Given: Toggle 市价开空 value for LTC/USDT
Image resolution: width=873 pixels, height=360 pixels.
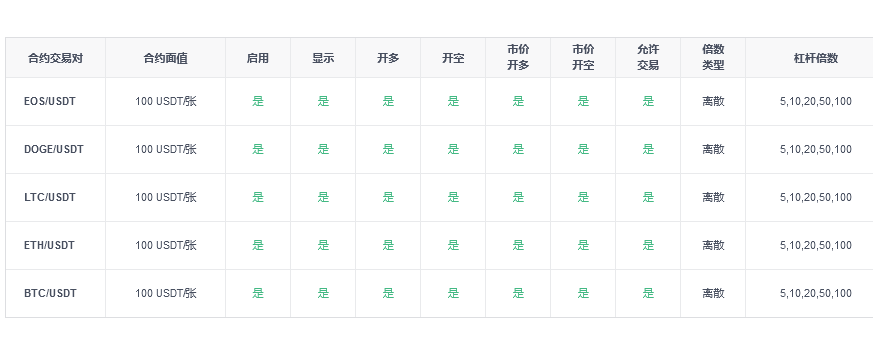Looking at the screenshot, I should click(x=583, y=197).
